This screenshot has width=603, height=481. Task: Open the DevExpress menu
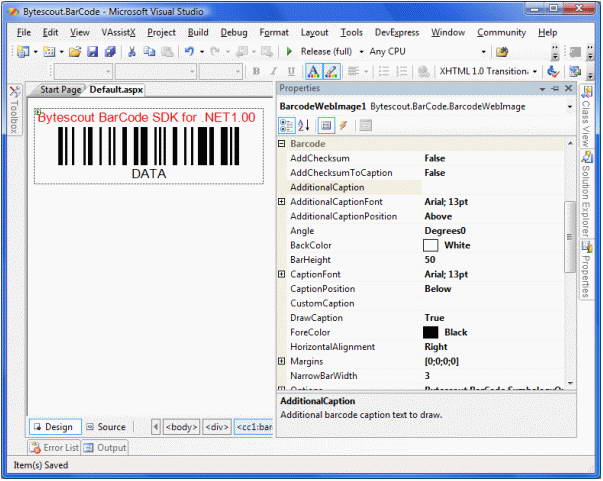397,33
